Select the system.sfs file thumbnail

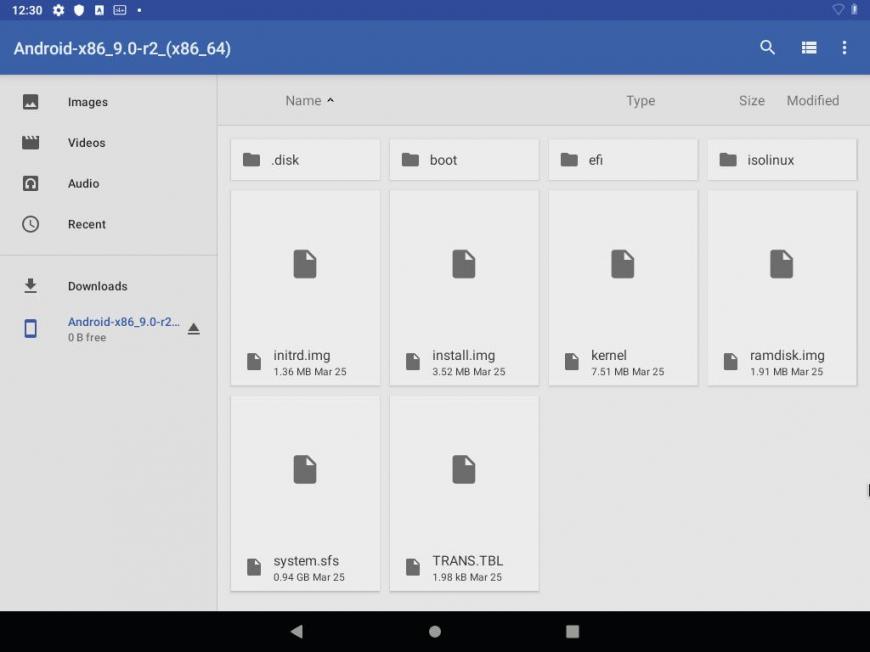click(305, 469)
